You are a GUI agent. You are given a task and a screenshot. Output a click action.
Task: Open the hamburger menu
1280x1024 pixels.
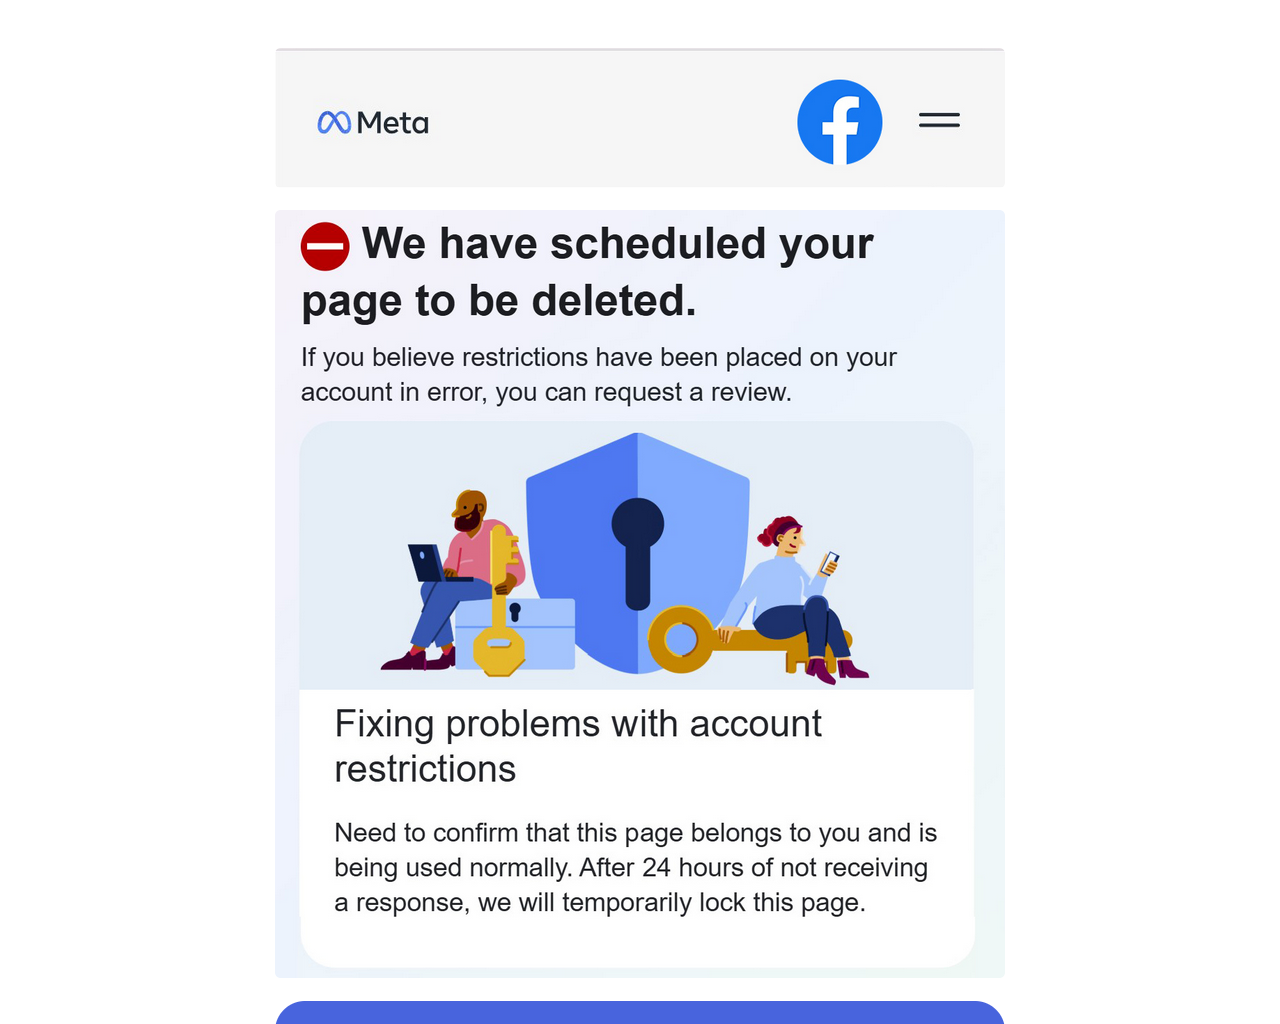939,120
